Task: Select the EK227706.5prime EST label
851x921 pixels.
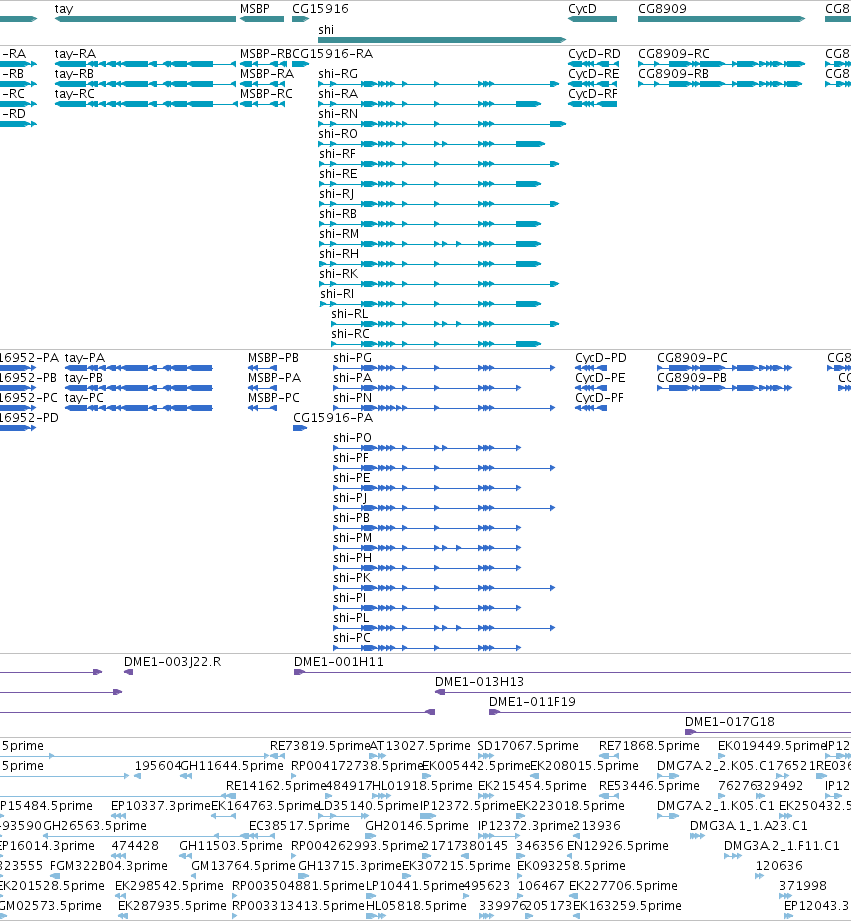Action: pos(623,886)
